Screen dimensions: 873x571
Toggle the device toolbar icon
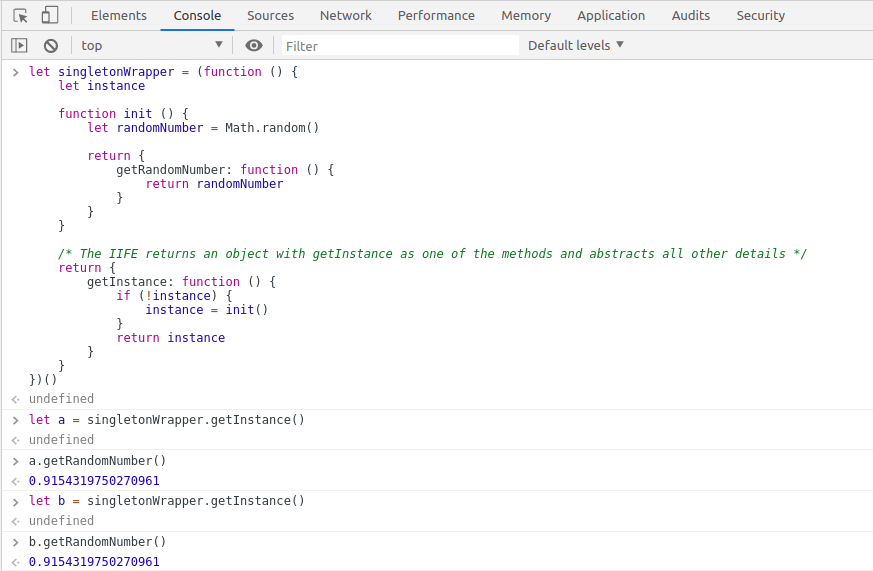50,15
